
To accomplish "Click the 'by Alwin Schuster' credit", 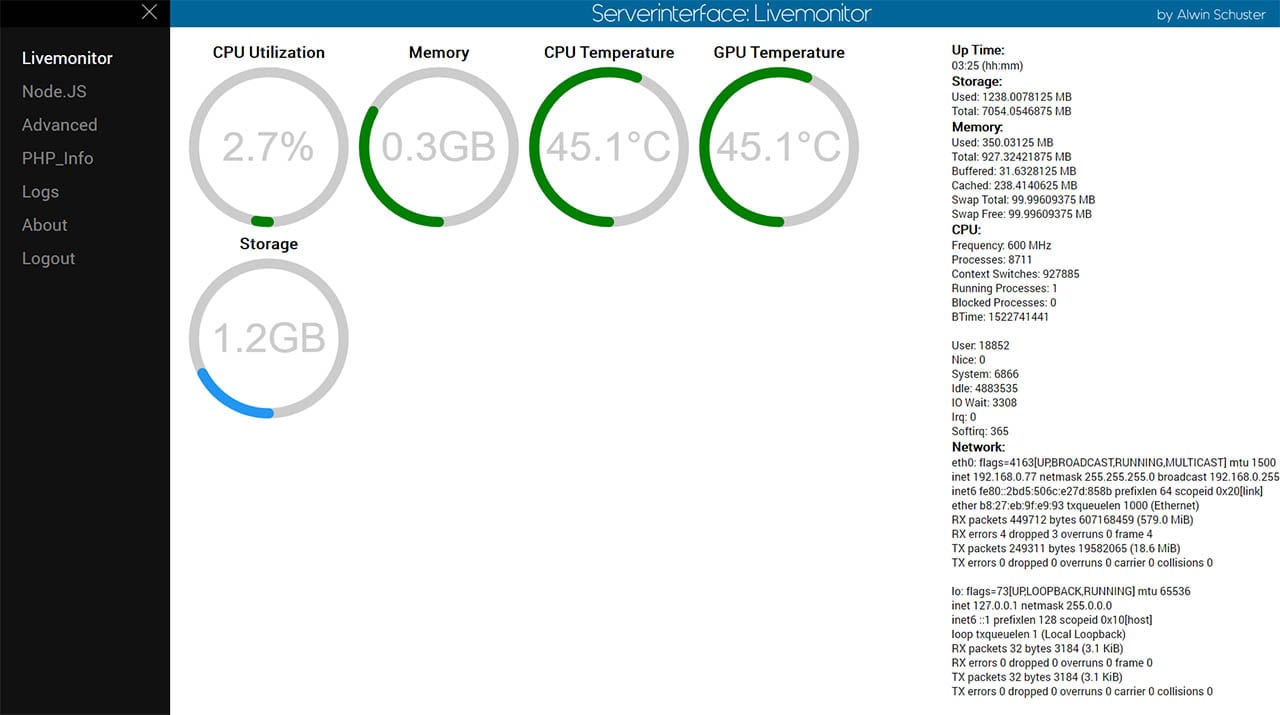I will pos(1211,15).
